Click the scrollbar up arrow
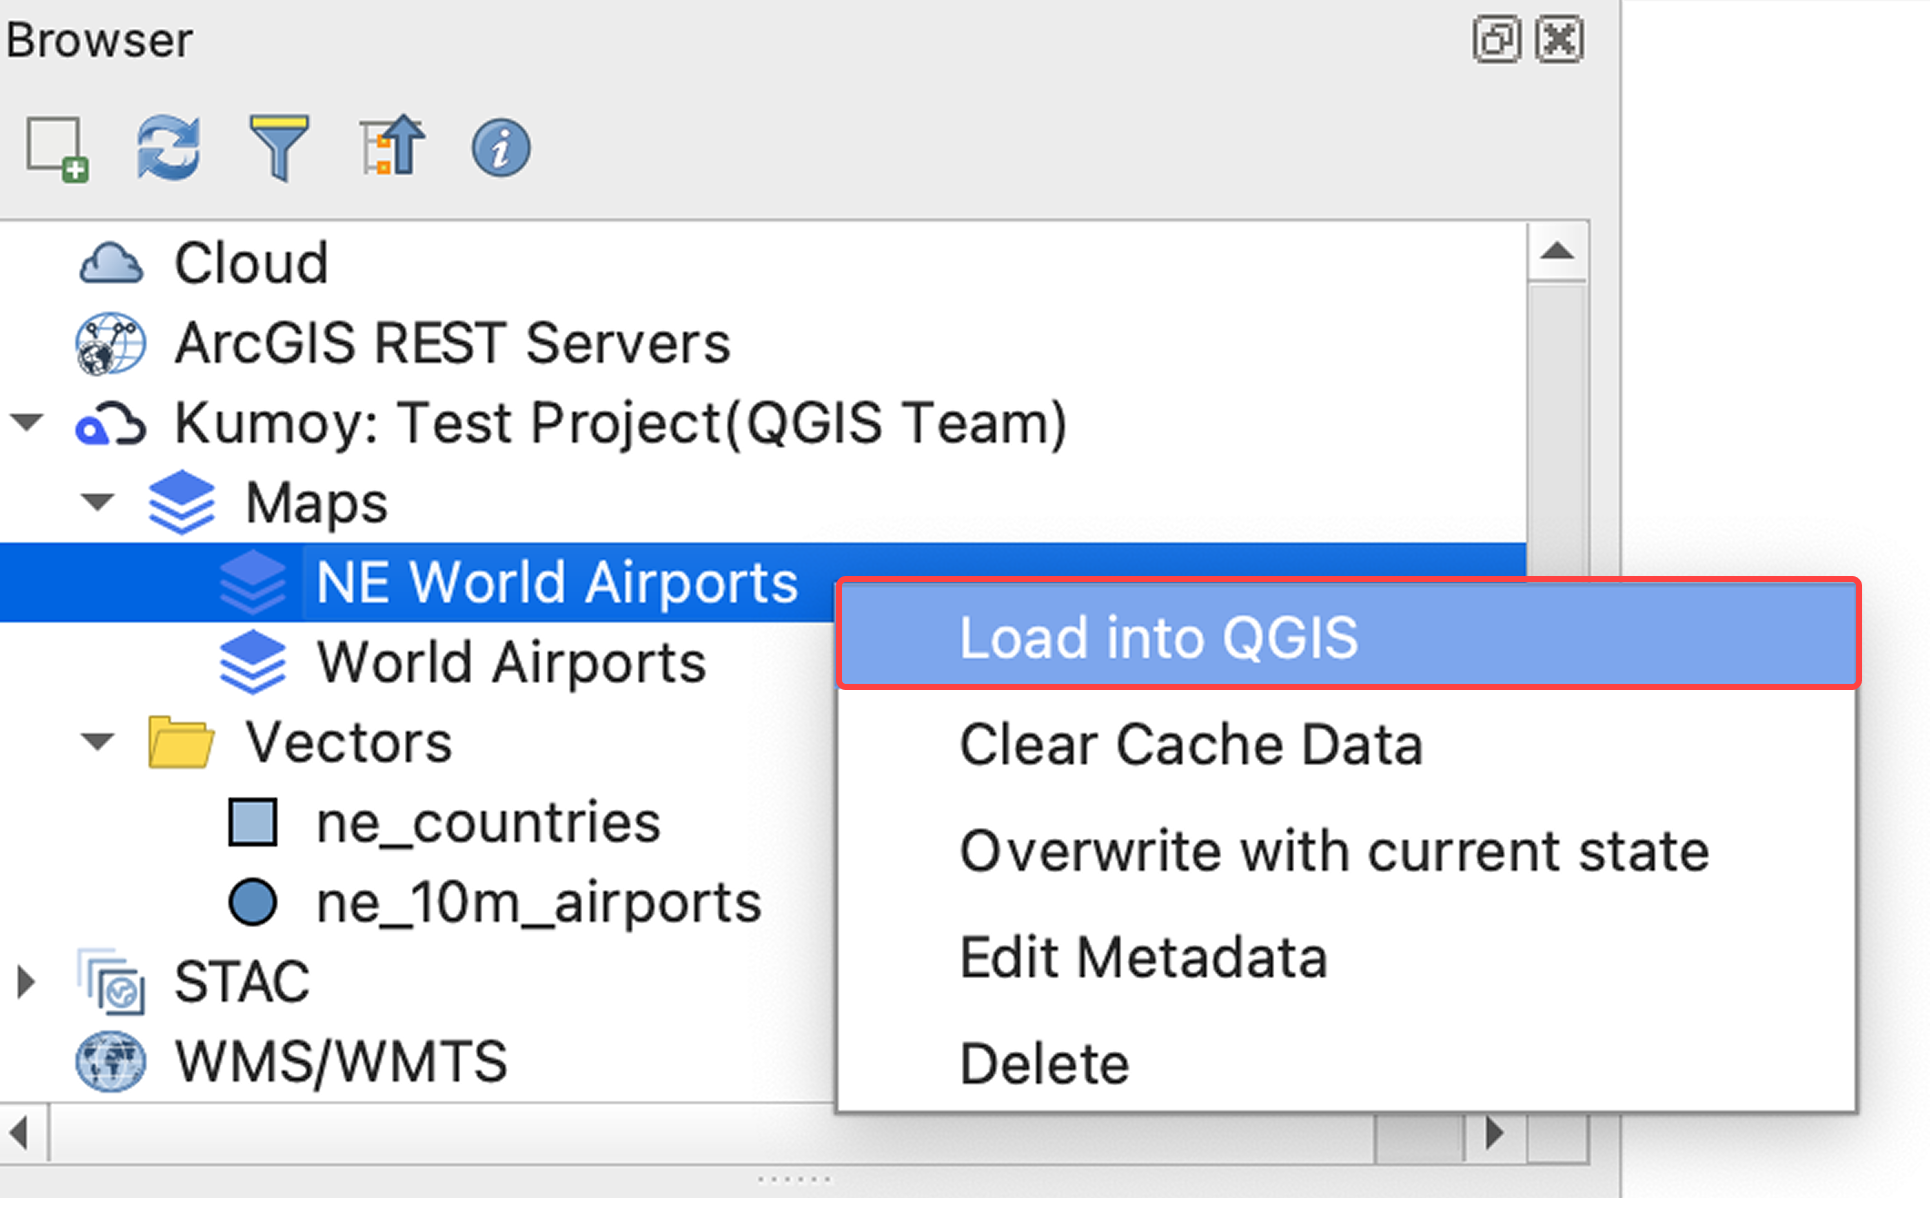 coord(1556,252)
